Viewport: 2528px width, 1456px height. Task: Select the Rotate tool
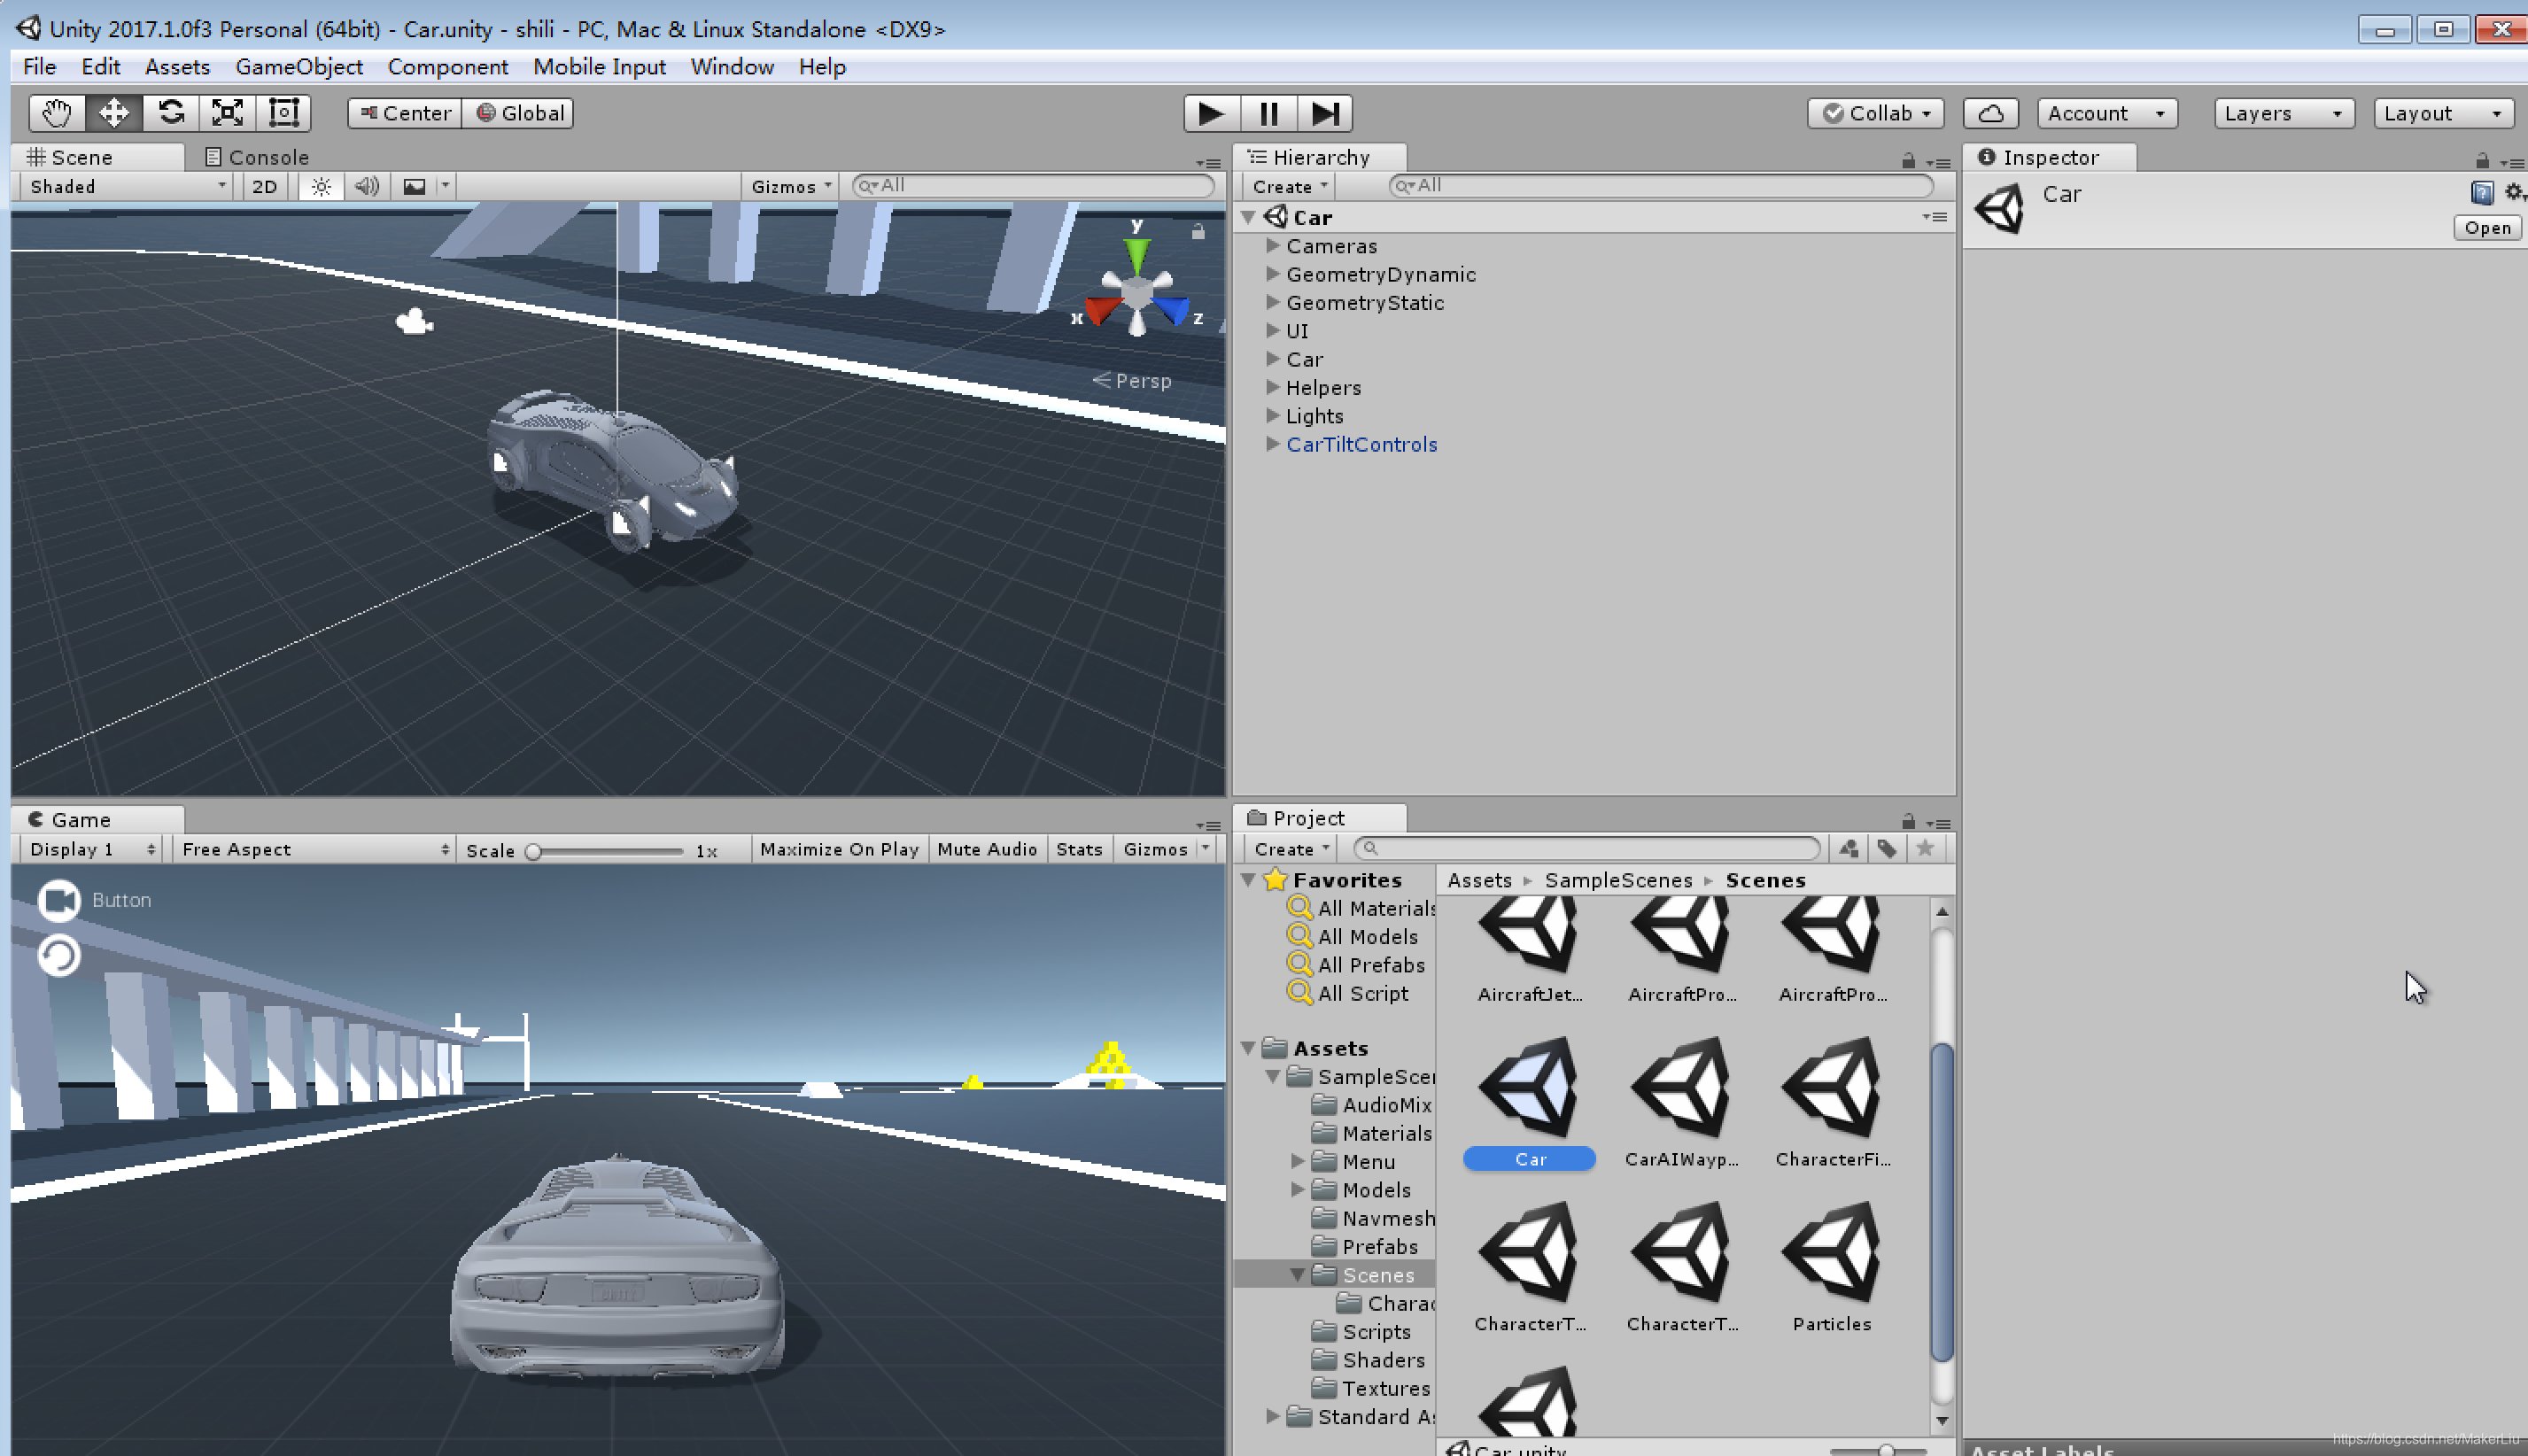[170, 113]
